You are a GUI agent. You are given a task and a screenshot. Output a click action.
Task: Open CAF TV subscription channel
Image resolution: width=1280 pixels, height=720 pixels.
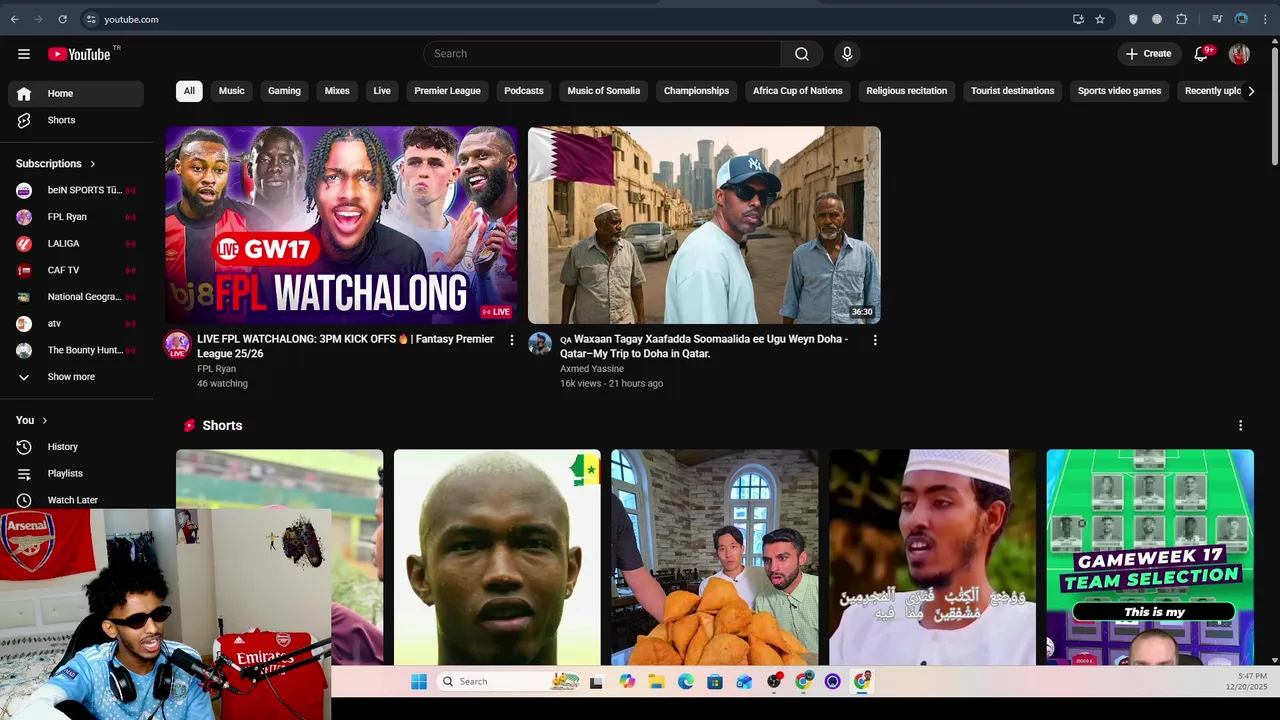point(76,270)
